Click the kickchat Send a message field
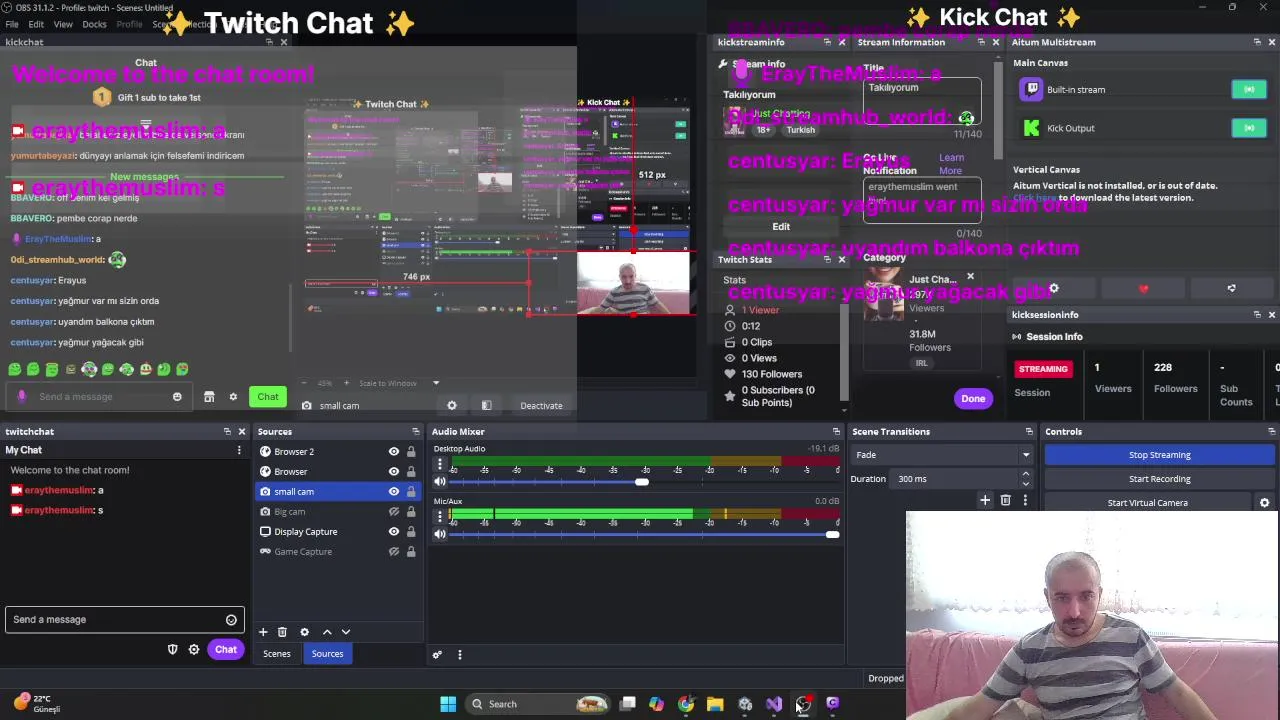The image size is (1280, 720). coord(100,397)
